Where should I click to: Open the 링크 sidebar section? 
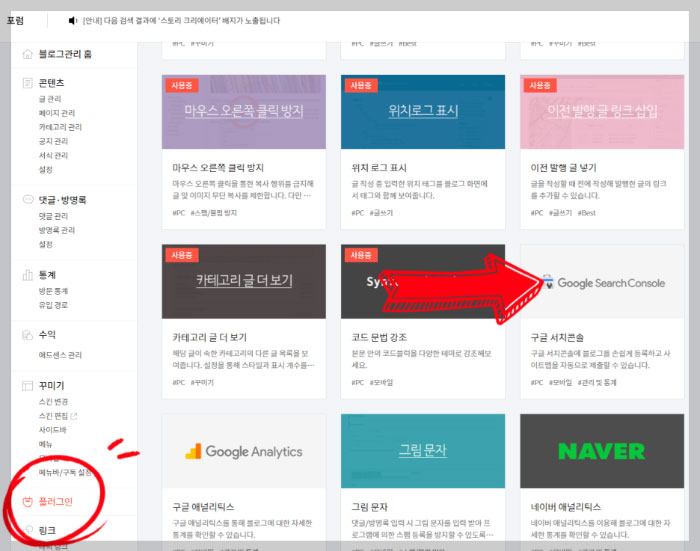[47, 530]
